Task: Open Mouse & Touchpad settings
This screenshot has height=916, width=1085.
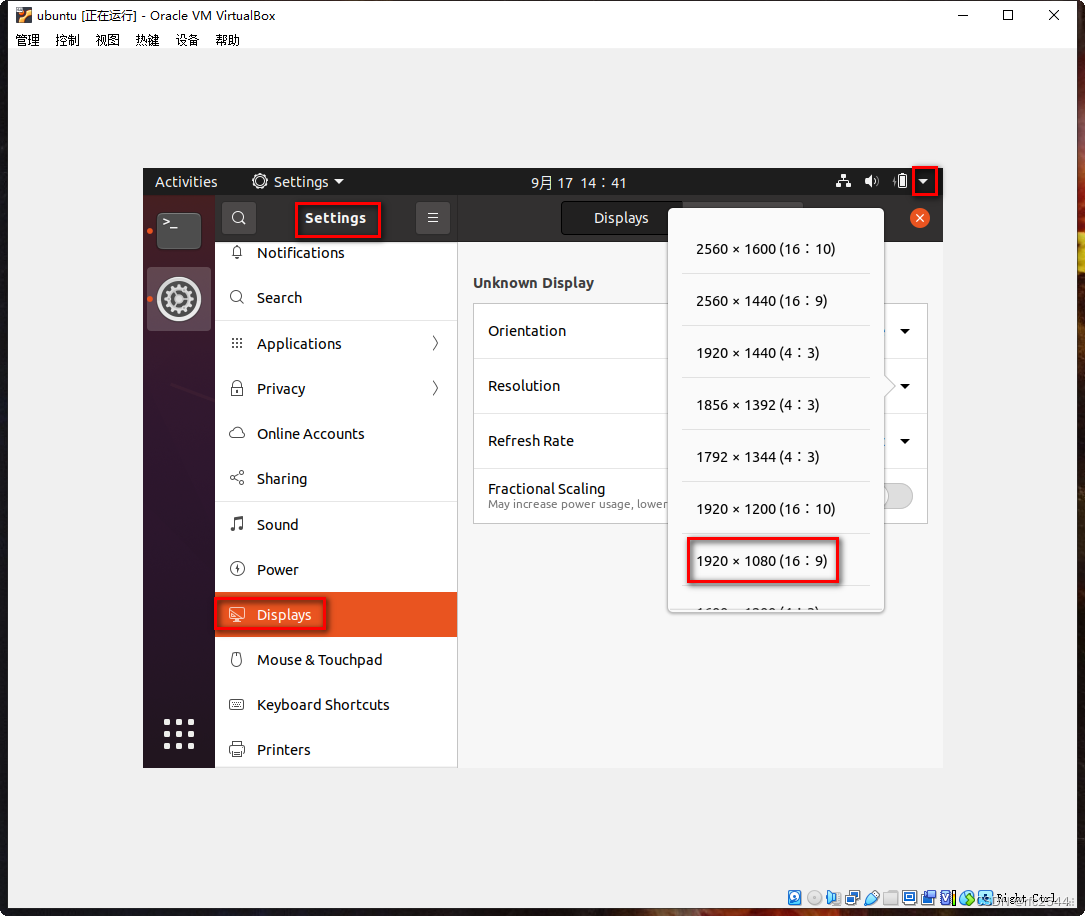Action: (x=336, y=659)
